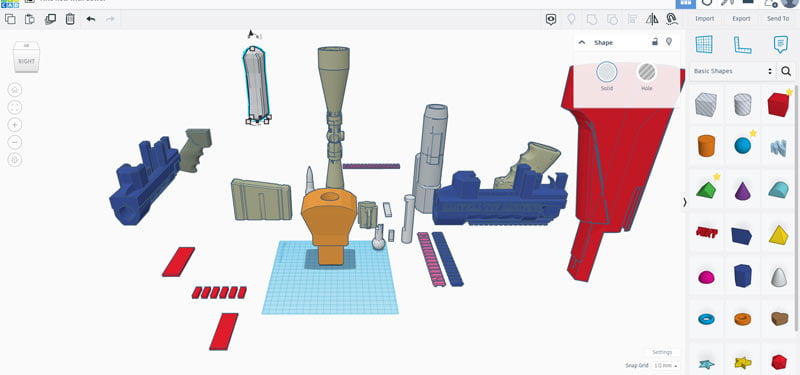
Task: Click the Group shapes icon
Action: (592, 19)
